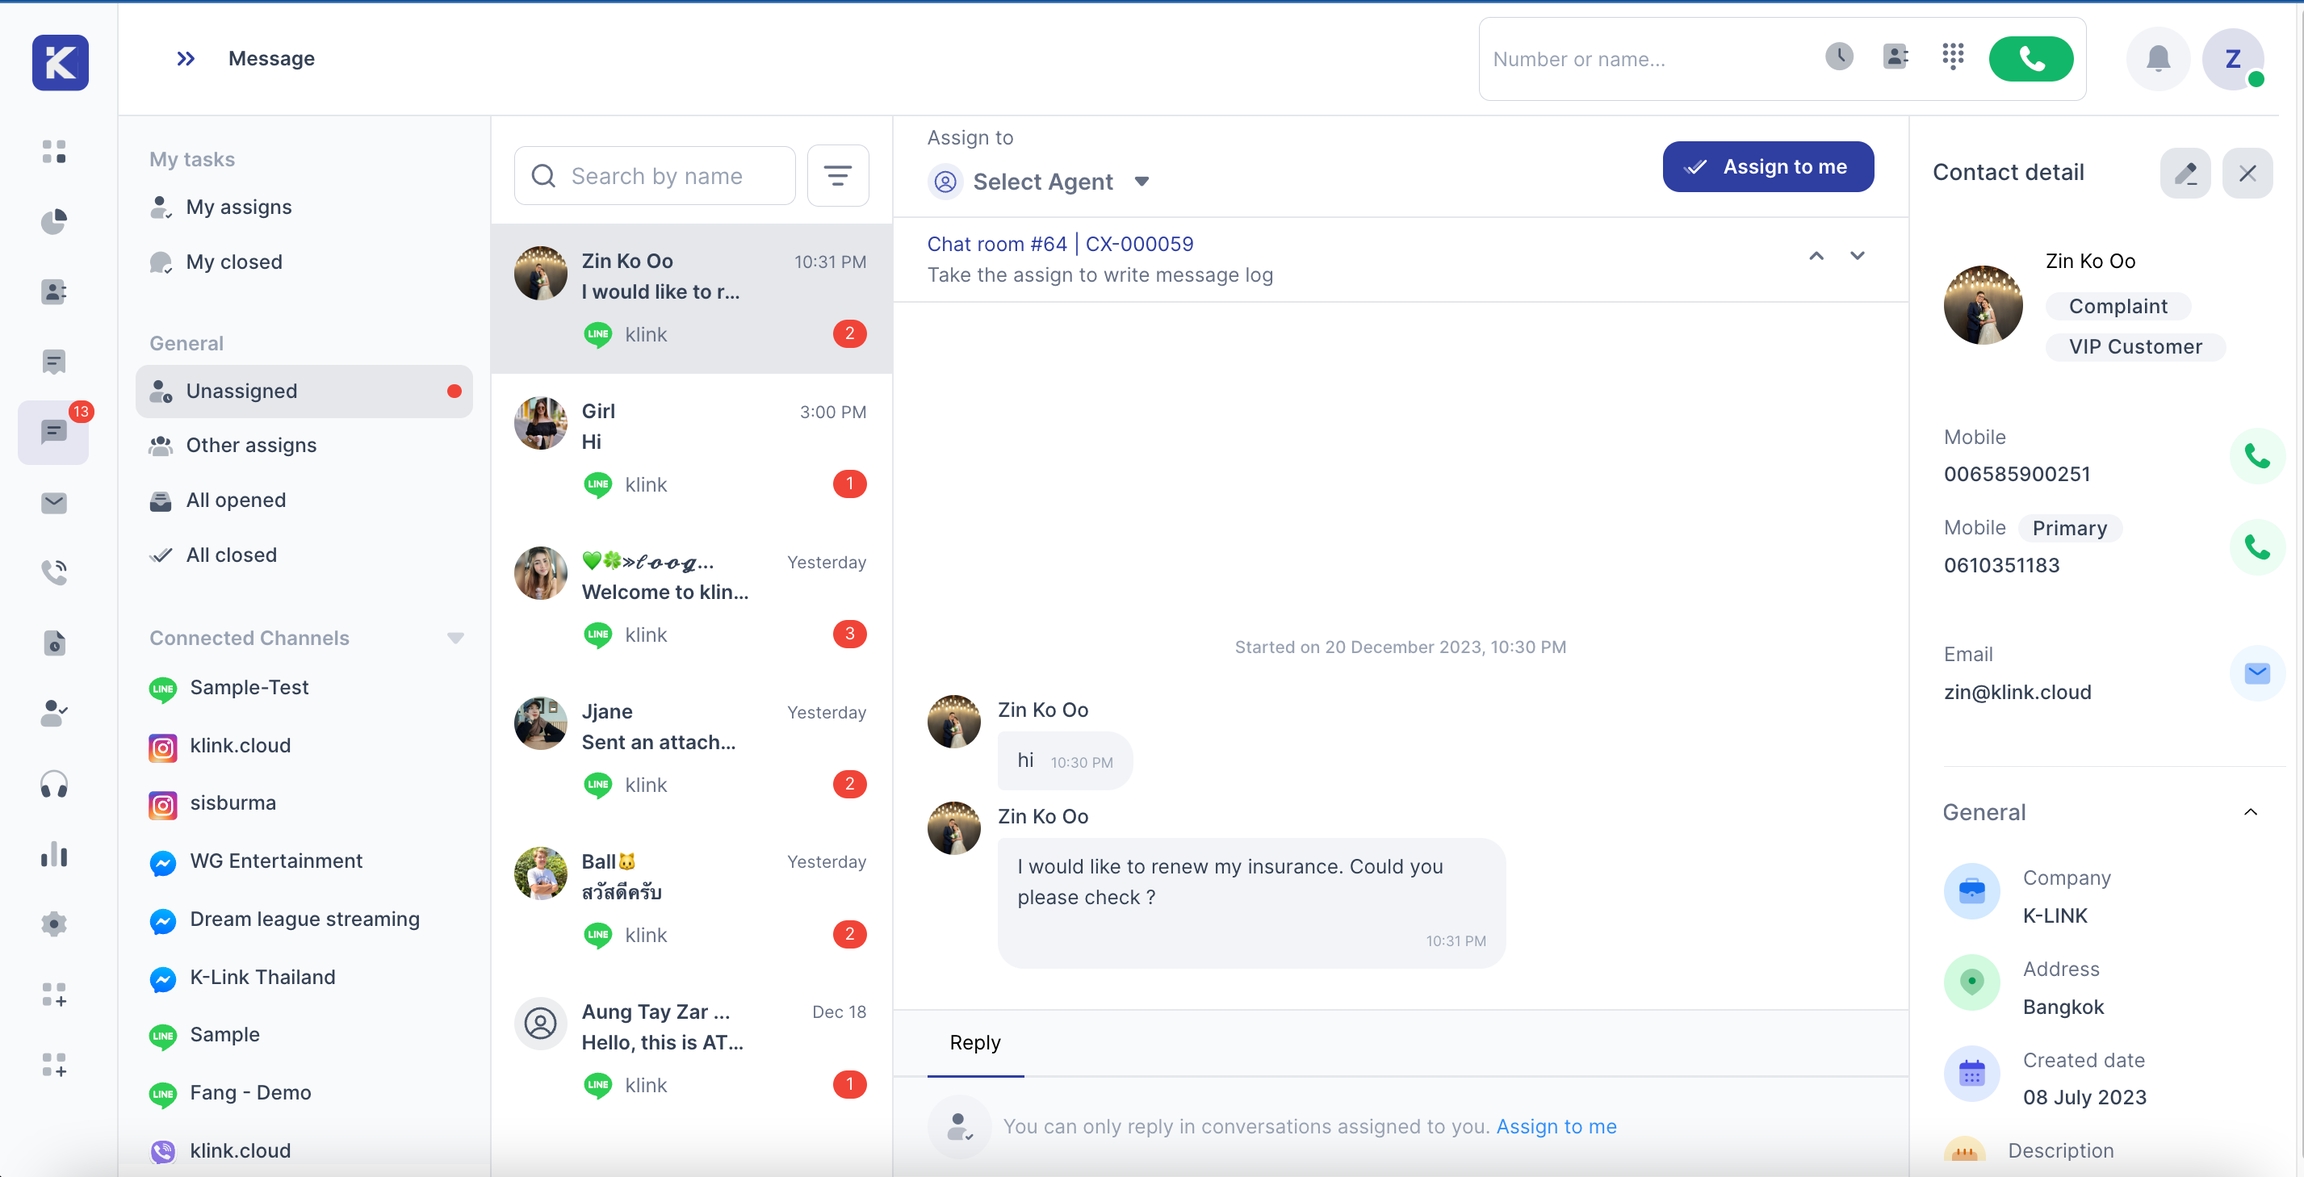Call primary mobile number 0610351183
The height and width of the screenshot is (1177, 2304).
[2256, 547]
